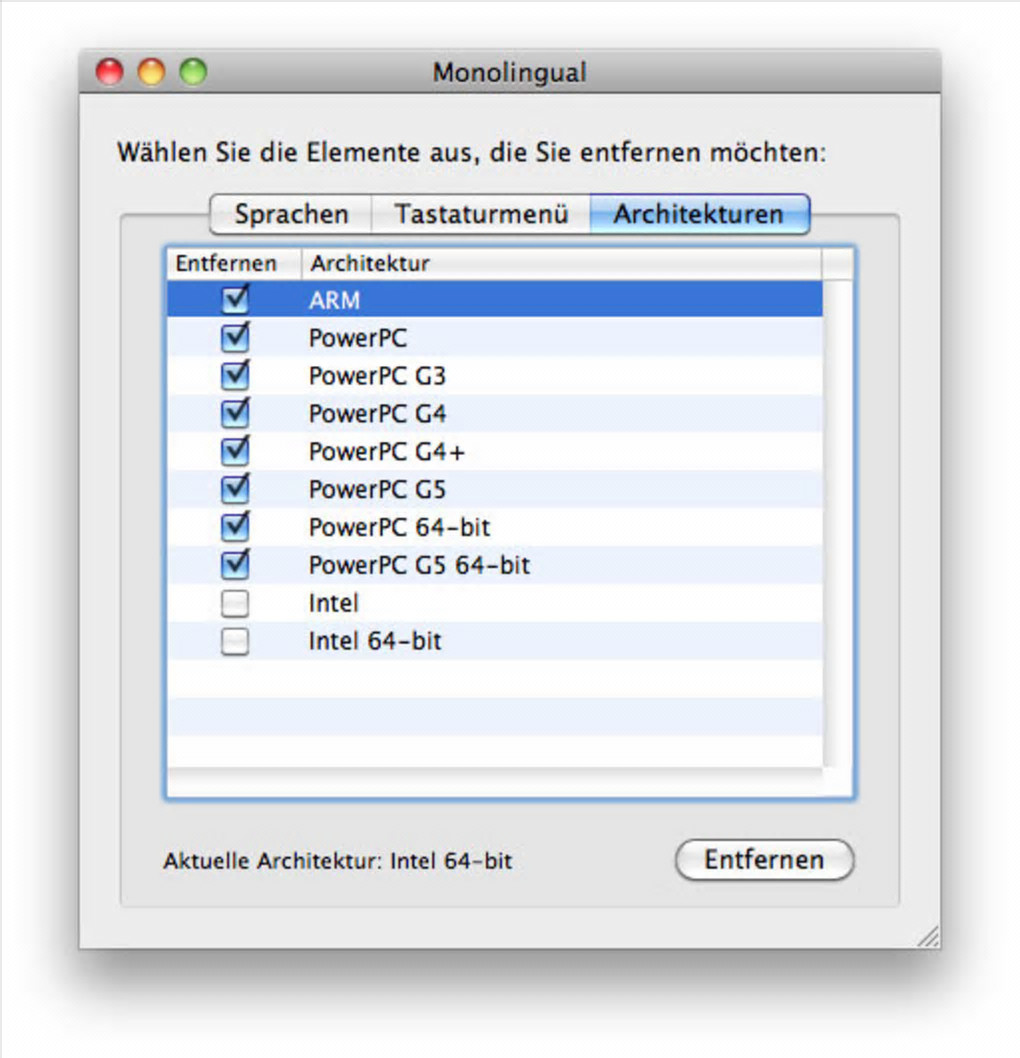1020x1058 pixels.
Task: Uncheck the PowerPC G5 checkbox
Action: point(235,490)
